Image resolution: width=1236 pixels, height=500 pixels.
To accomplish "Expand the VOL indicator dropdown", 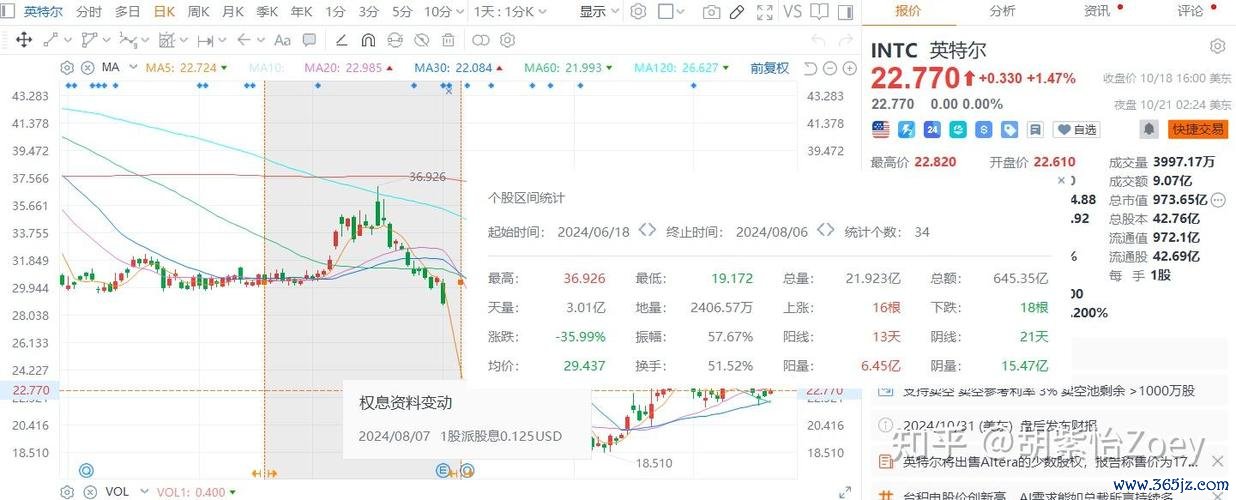I will click(143, 492).
